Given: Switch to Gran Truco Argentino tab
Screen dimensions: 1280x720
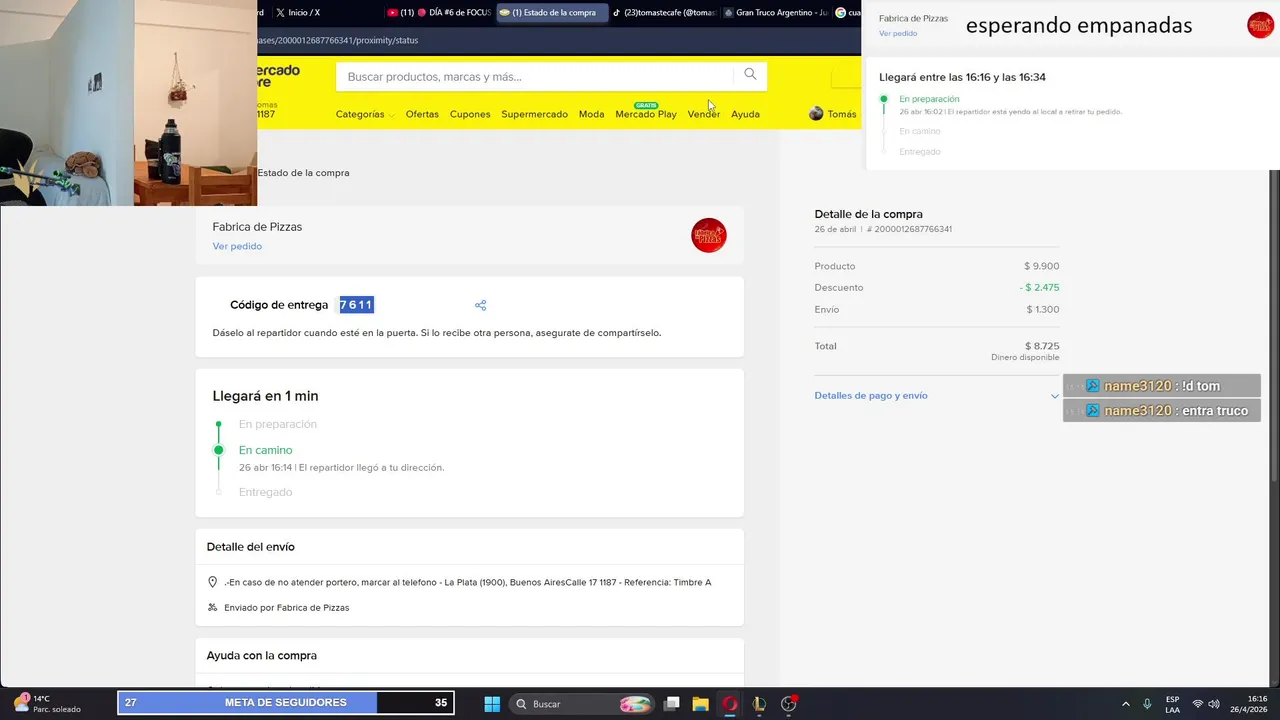Looking at the screenshot, I should pyautogui.click(x=775, y=12).
